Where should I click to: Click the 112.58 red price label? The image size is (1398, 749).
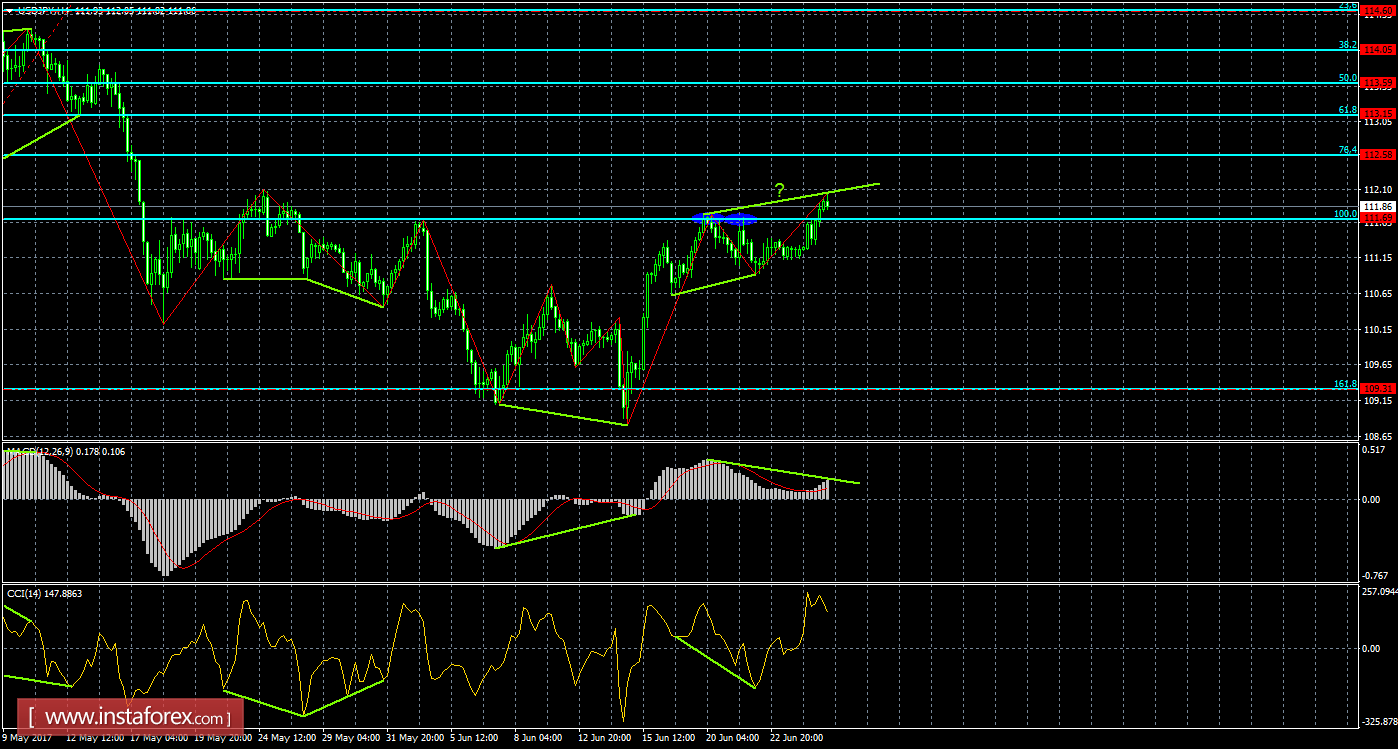click(1379, 155)
